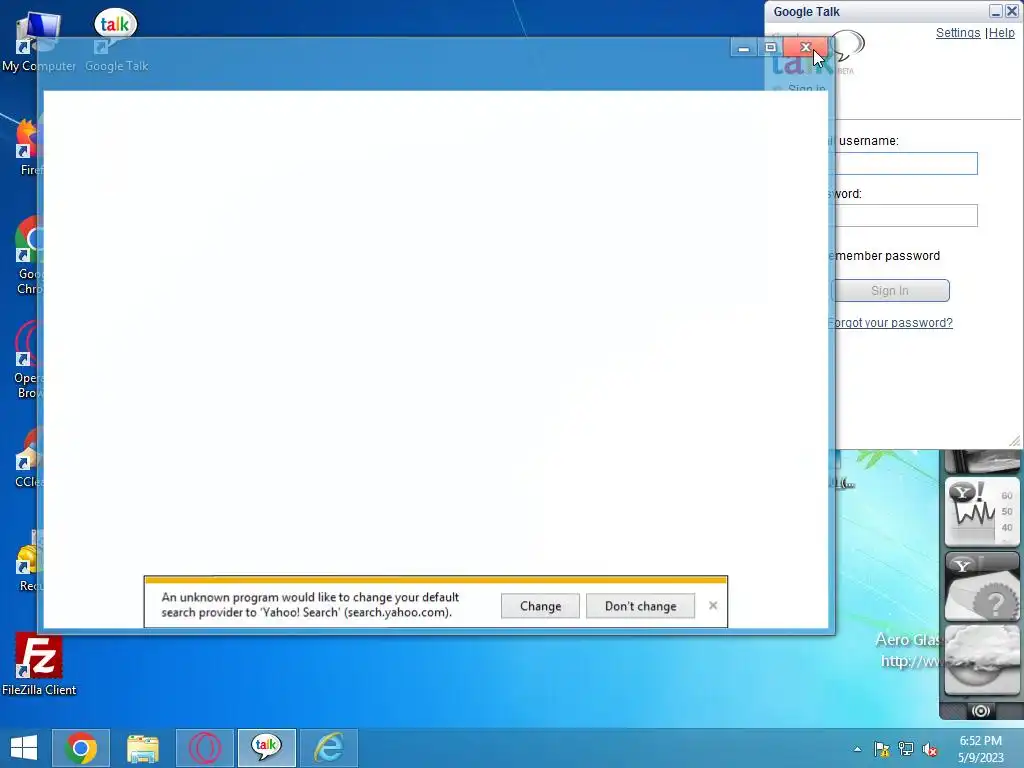
Task: Launch Google Chrome from the taskbar
Action: click(x=81, y=748)
